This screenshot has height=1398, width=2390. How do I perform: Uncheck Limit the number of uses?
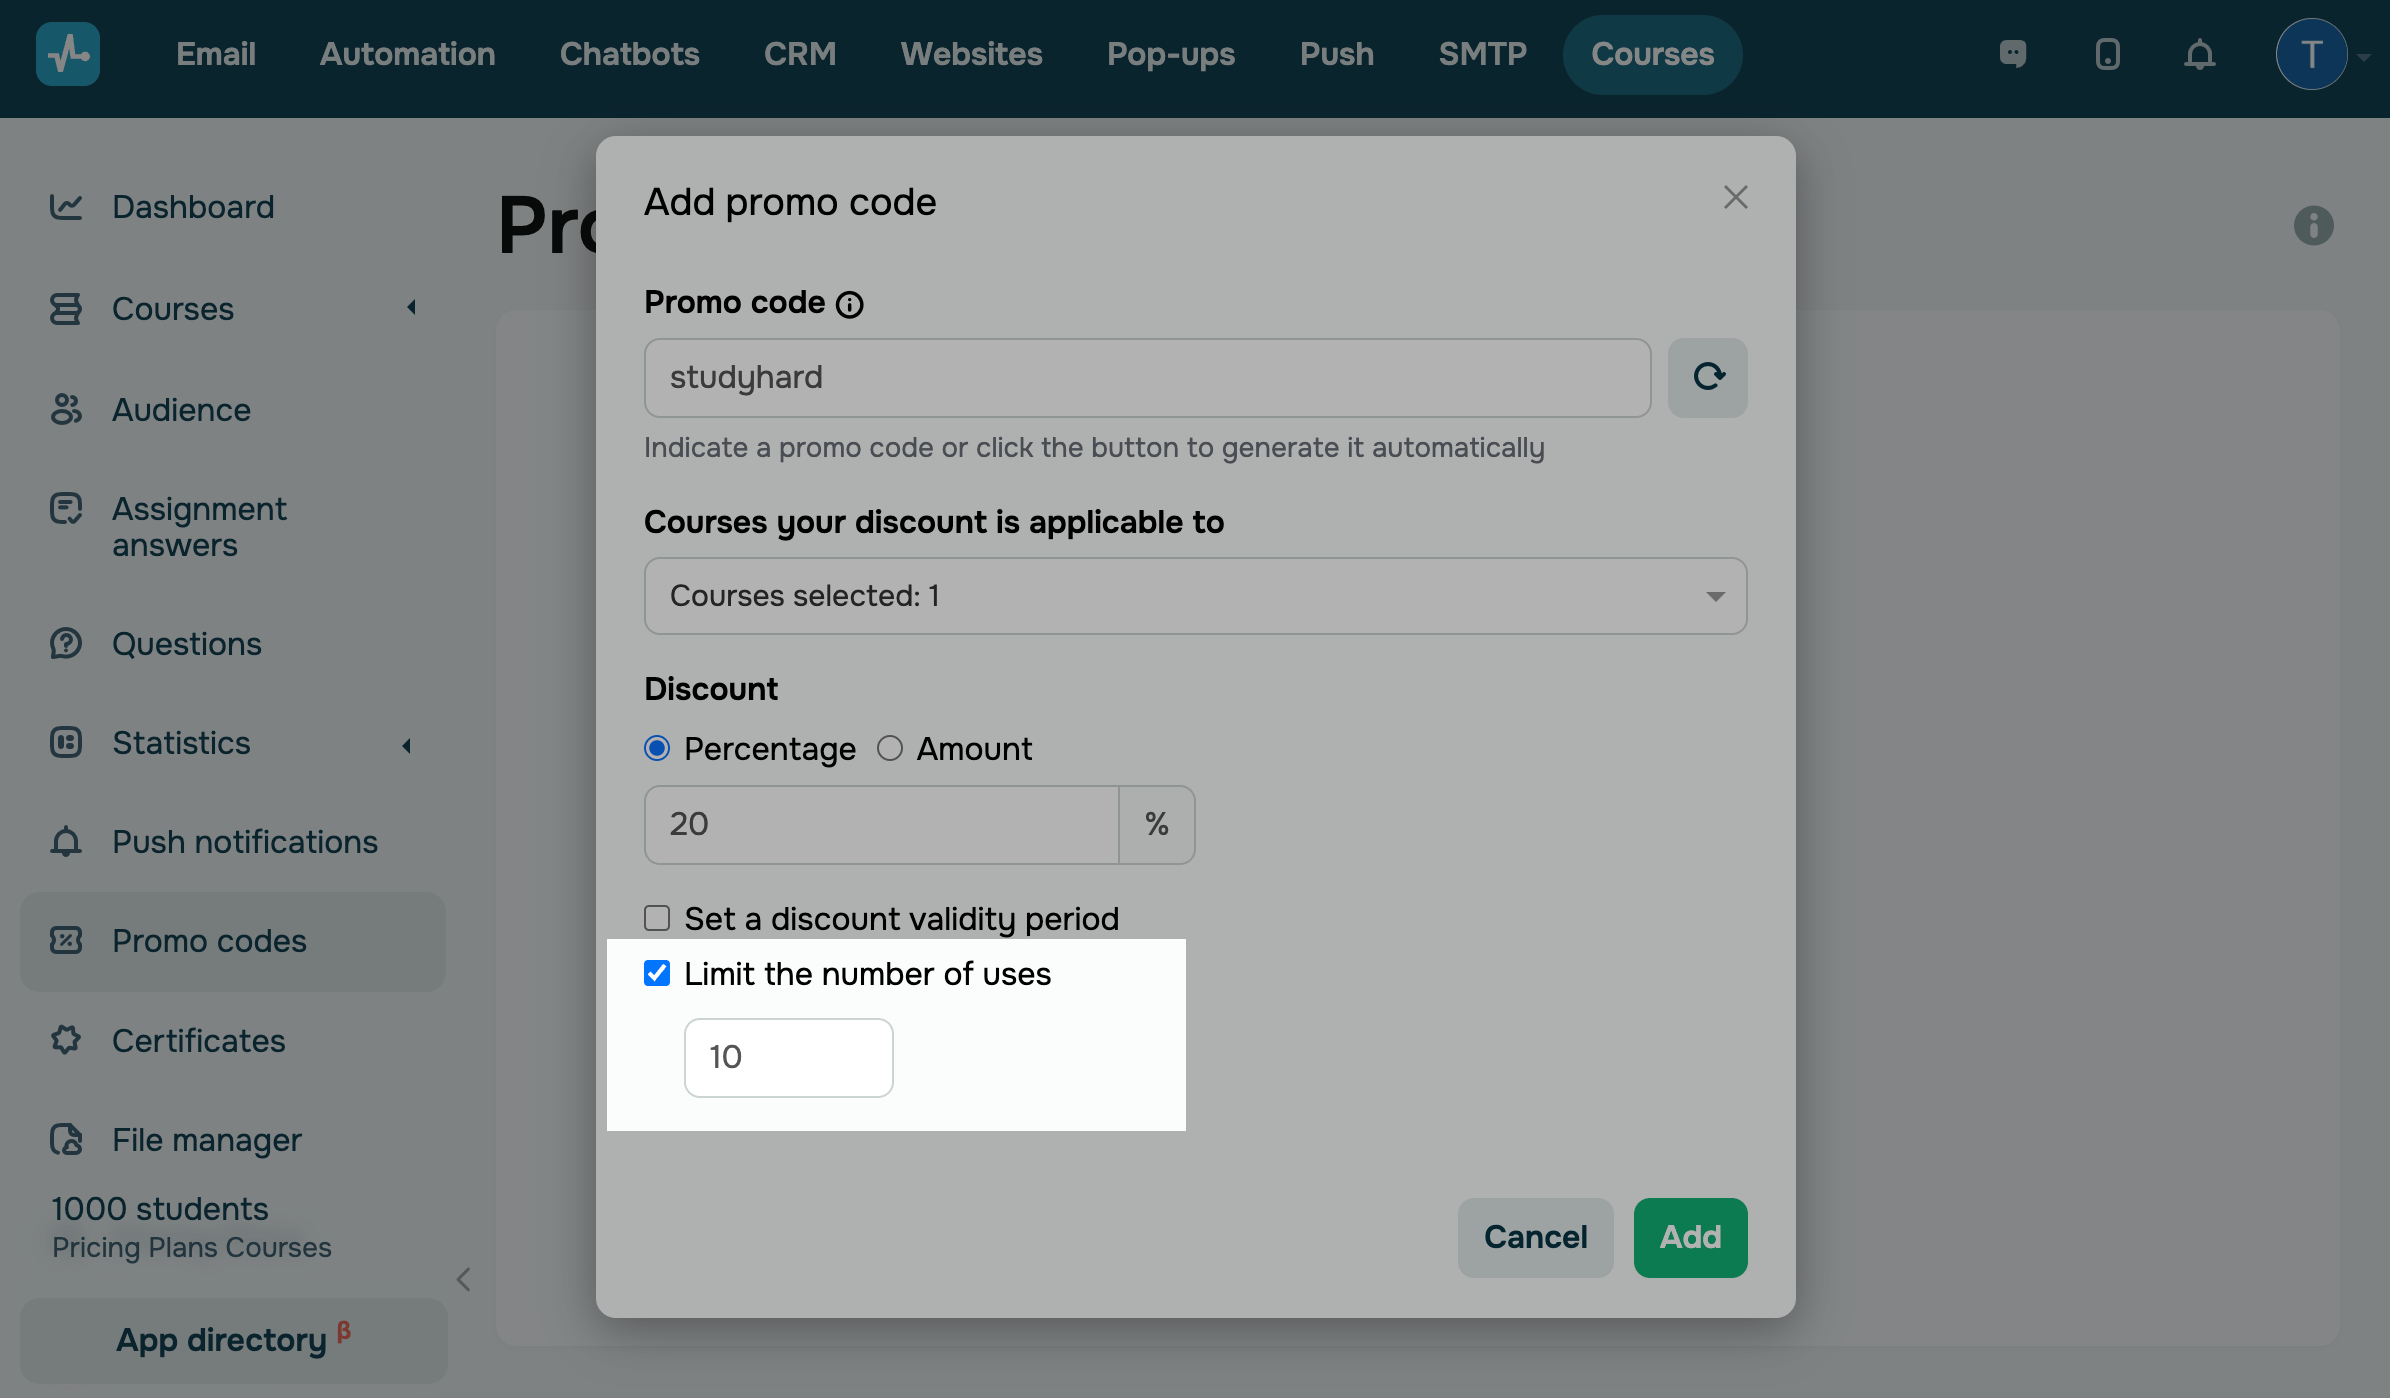(657, 973)
